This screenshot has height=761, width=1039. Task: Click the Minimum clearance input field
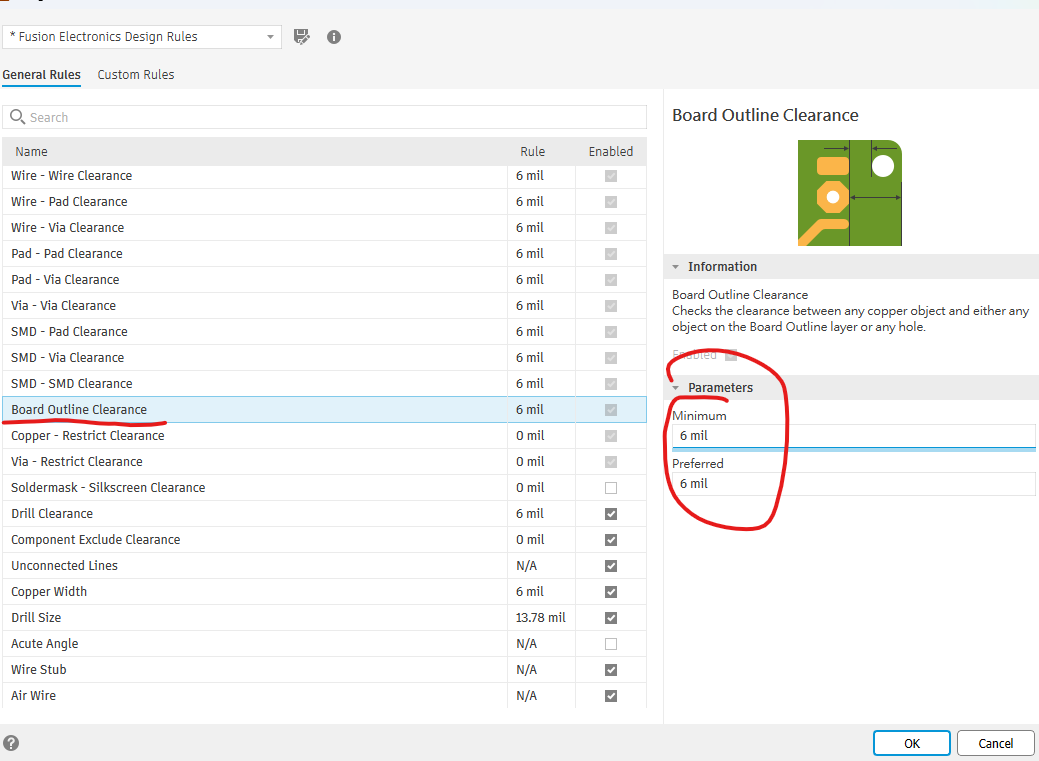(x=853, y=436)
